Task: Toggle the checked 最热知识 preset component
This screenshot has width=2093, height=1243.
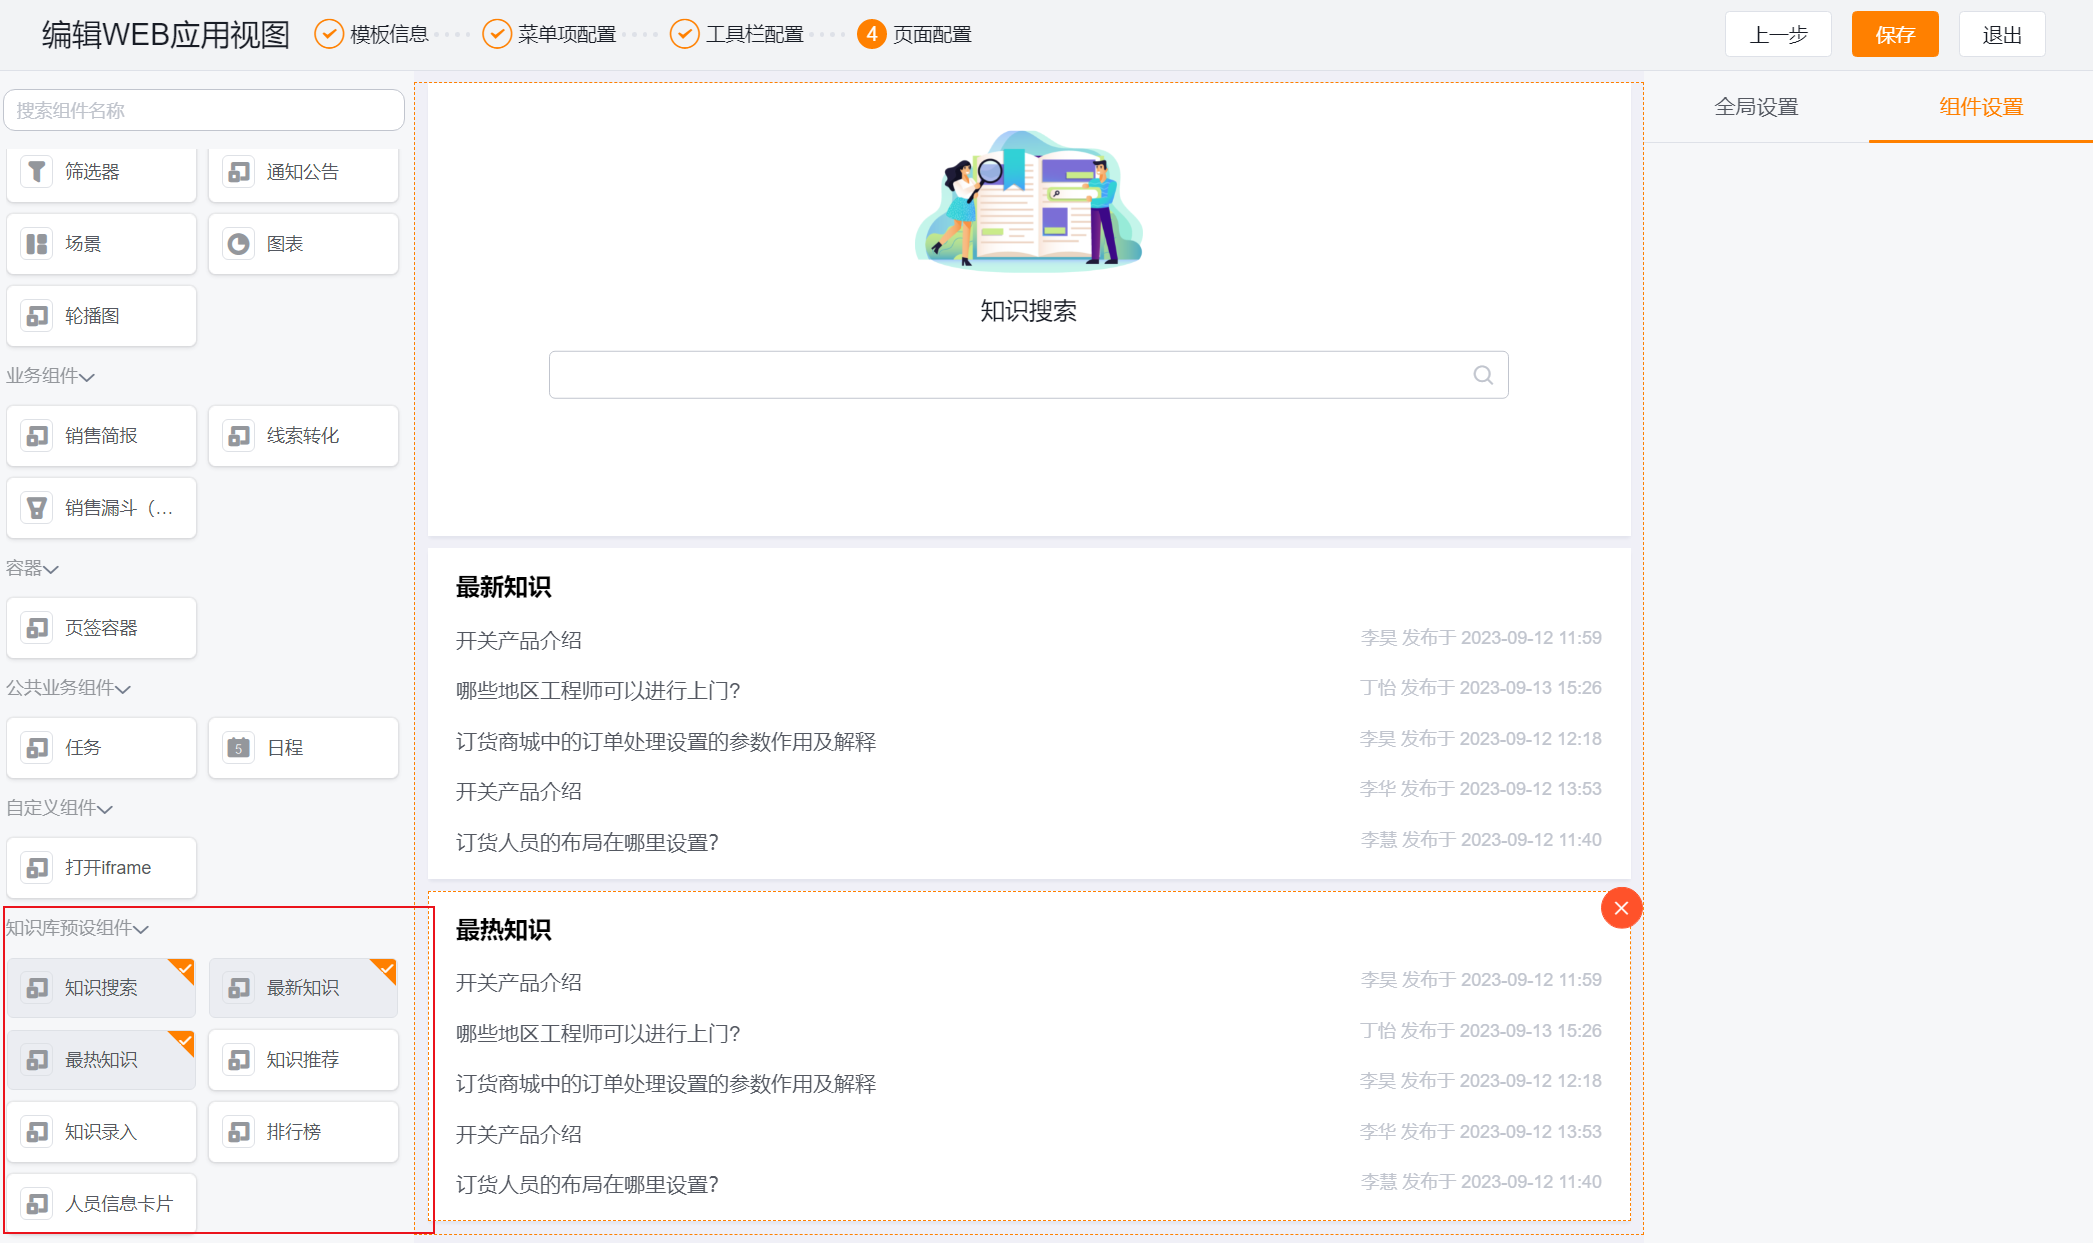Action: tap(101, 1060)
